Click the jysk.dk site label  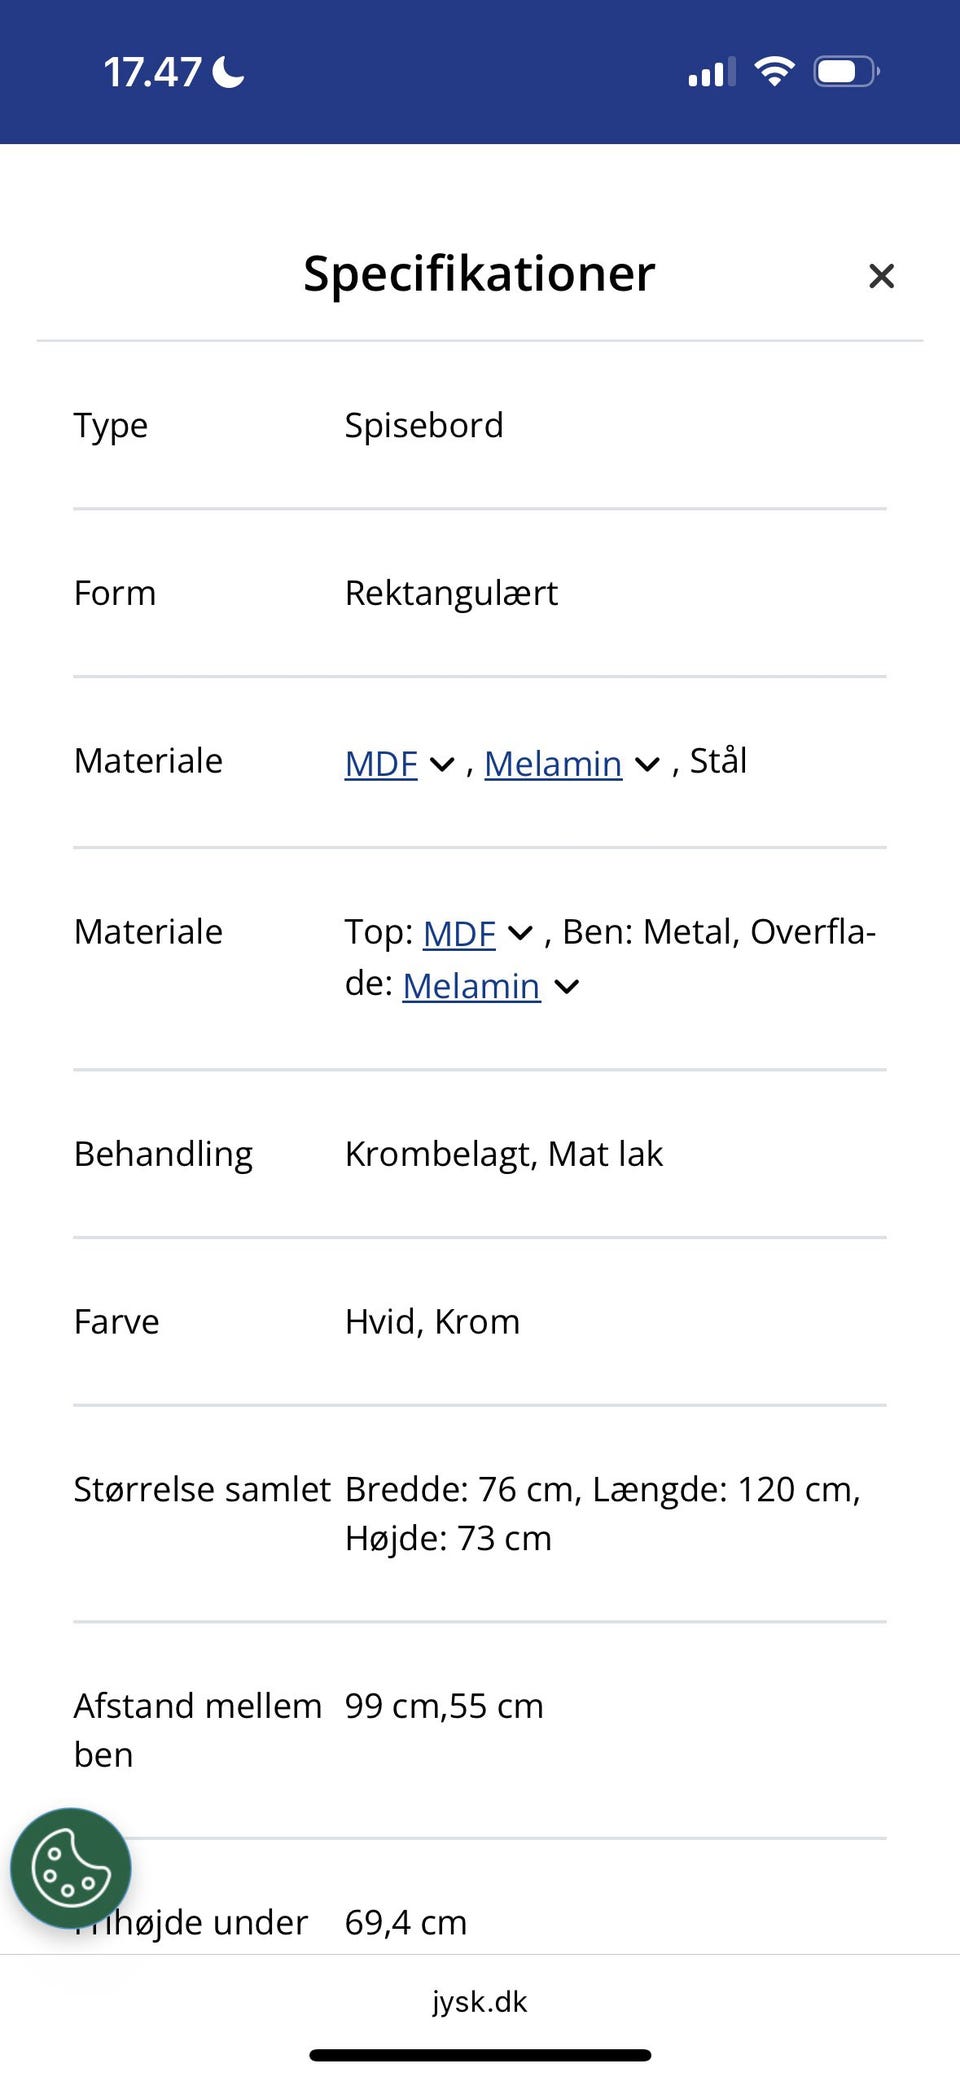(x=478, y=2001)
